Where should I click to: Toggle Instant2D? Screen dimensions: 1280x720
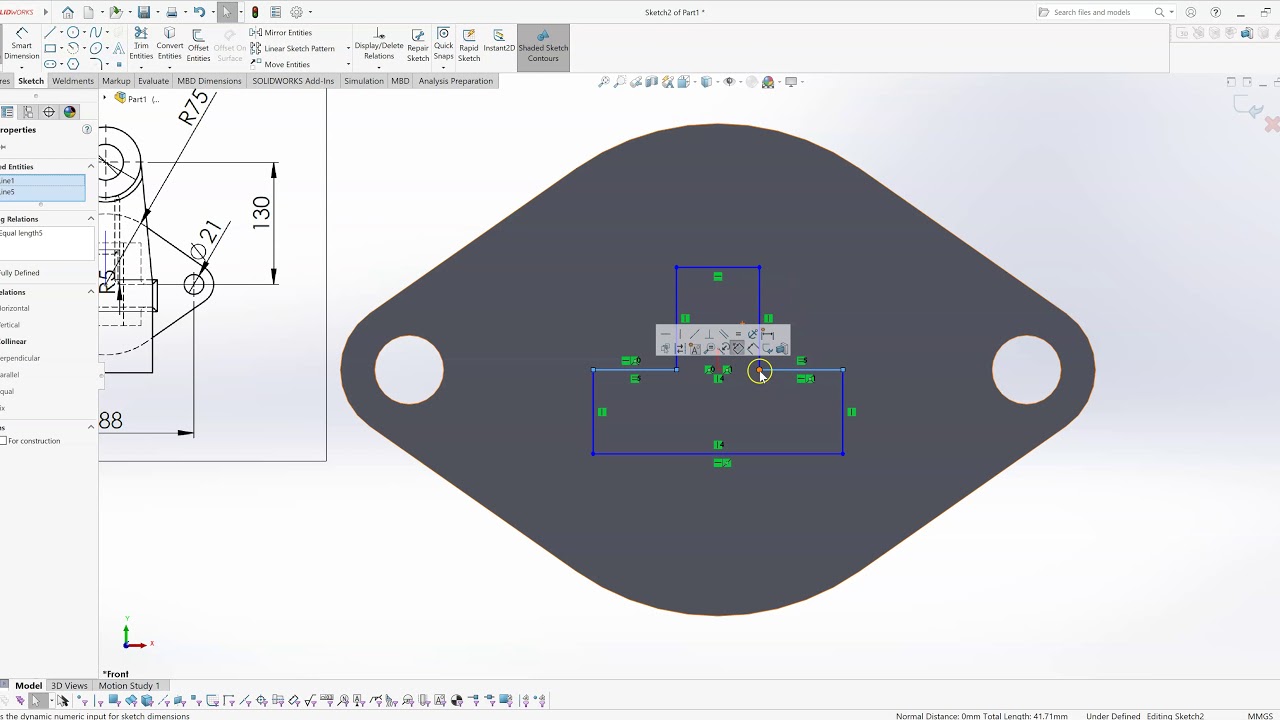499,41
